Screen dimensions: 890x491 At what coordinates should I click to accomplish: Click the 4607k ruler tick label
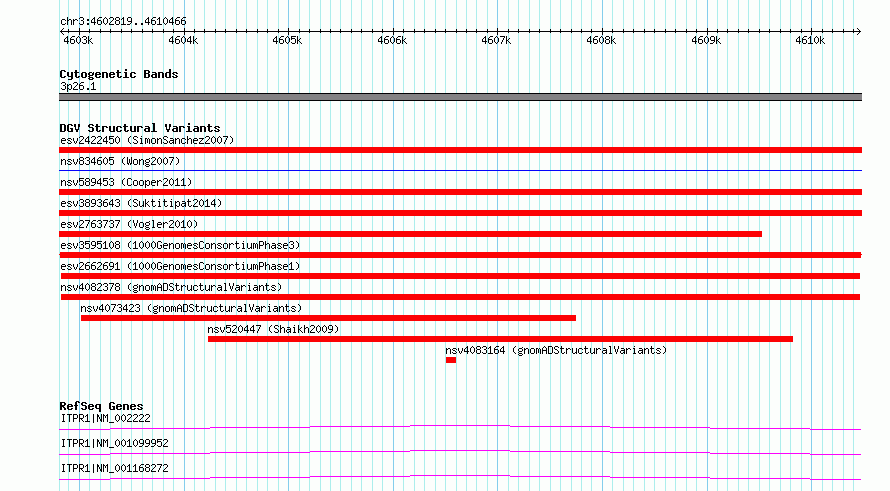(x=496, y=40)
